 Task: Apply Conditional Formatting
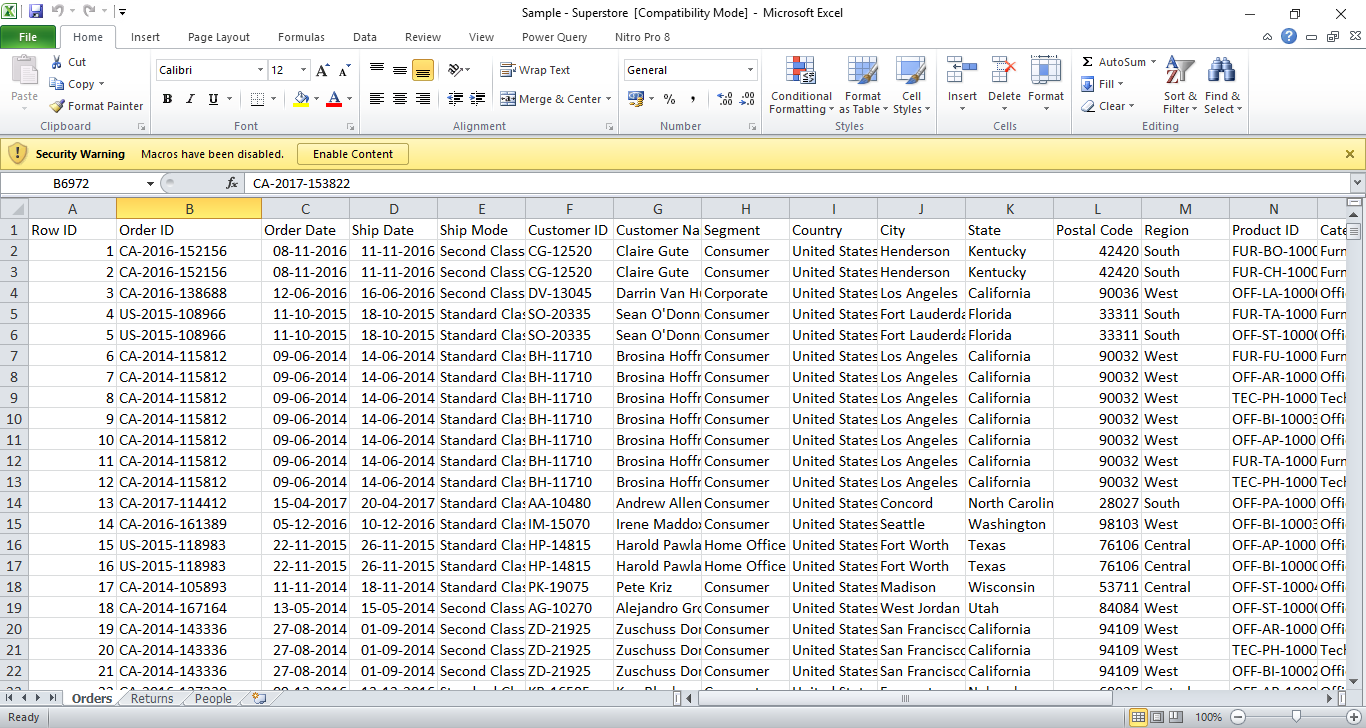click(800, 85)
